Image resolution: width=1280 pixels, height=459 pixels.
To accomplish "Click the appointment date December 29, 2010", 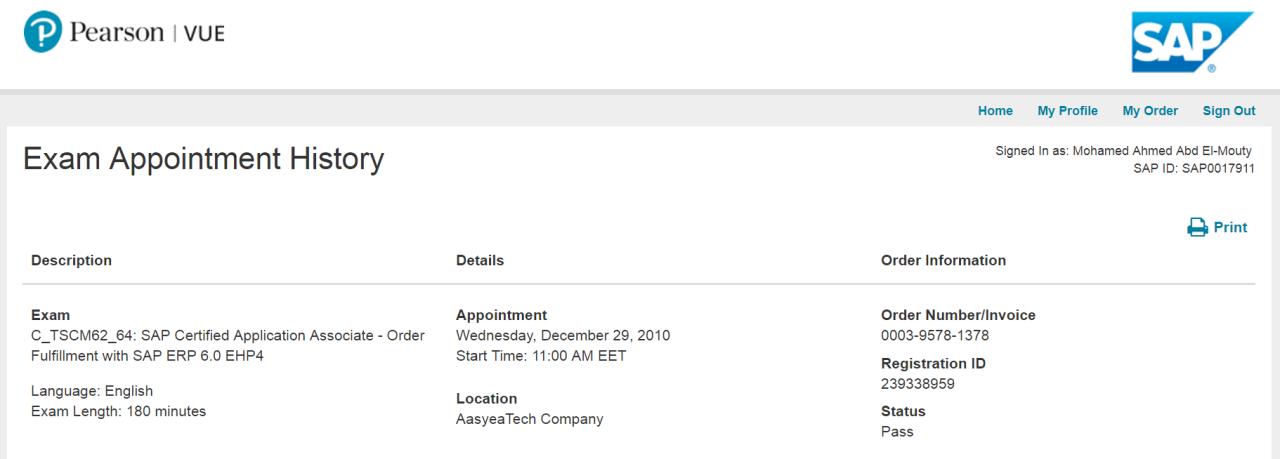I will tap(563, 335).
